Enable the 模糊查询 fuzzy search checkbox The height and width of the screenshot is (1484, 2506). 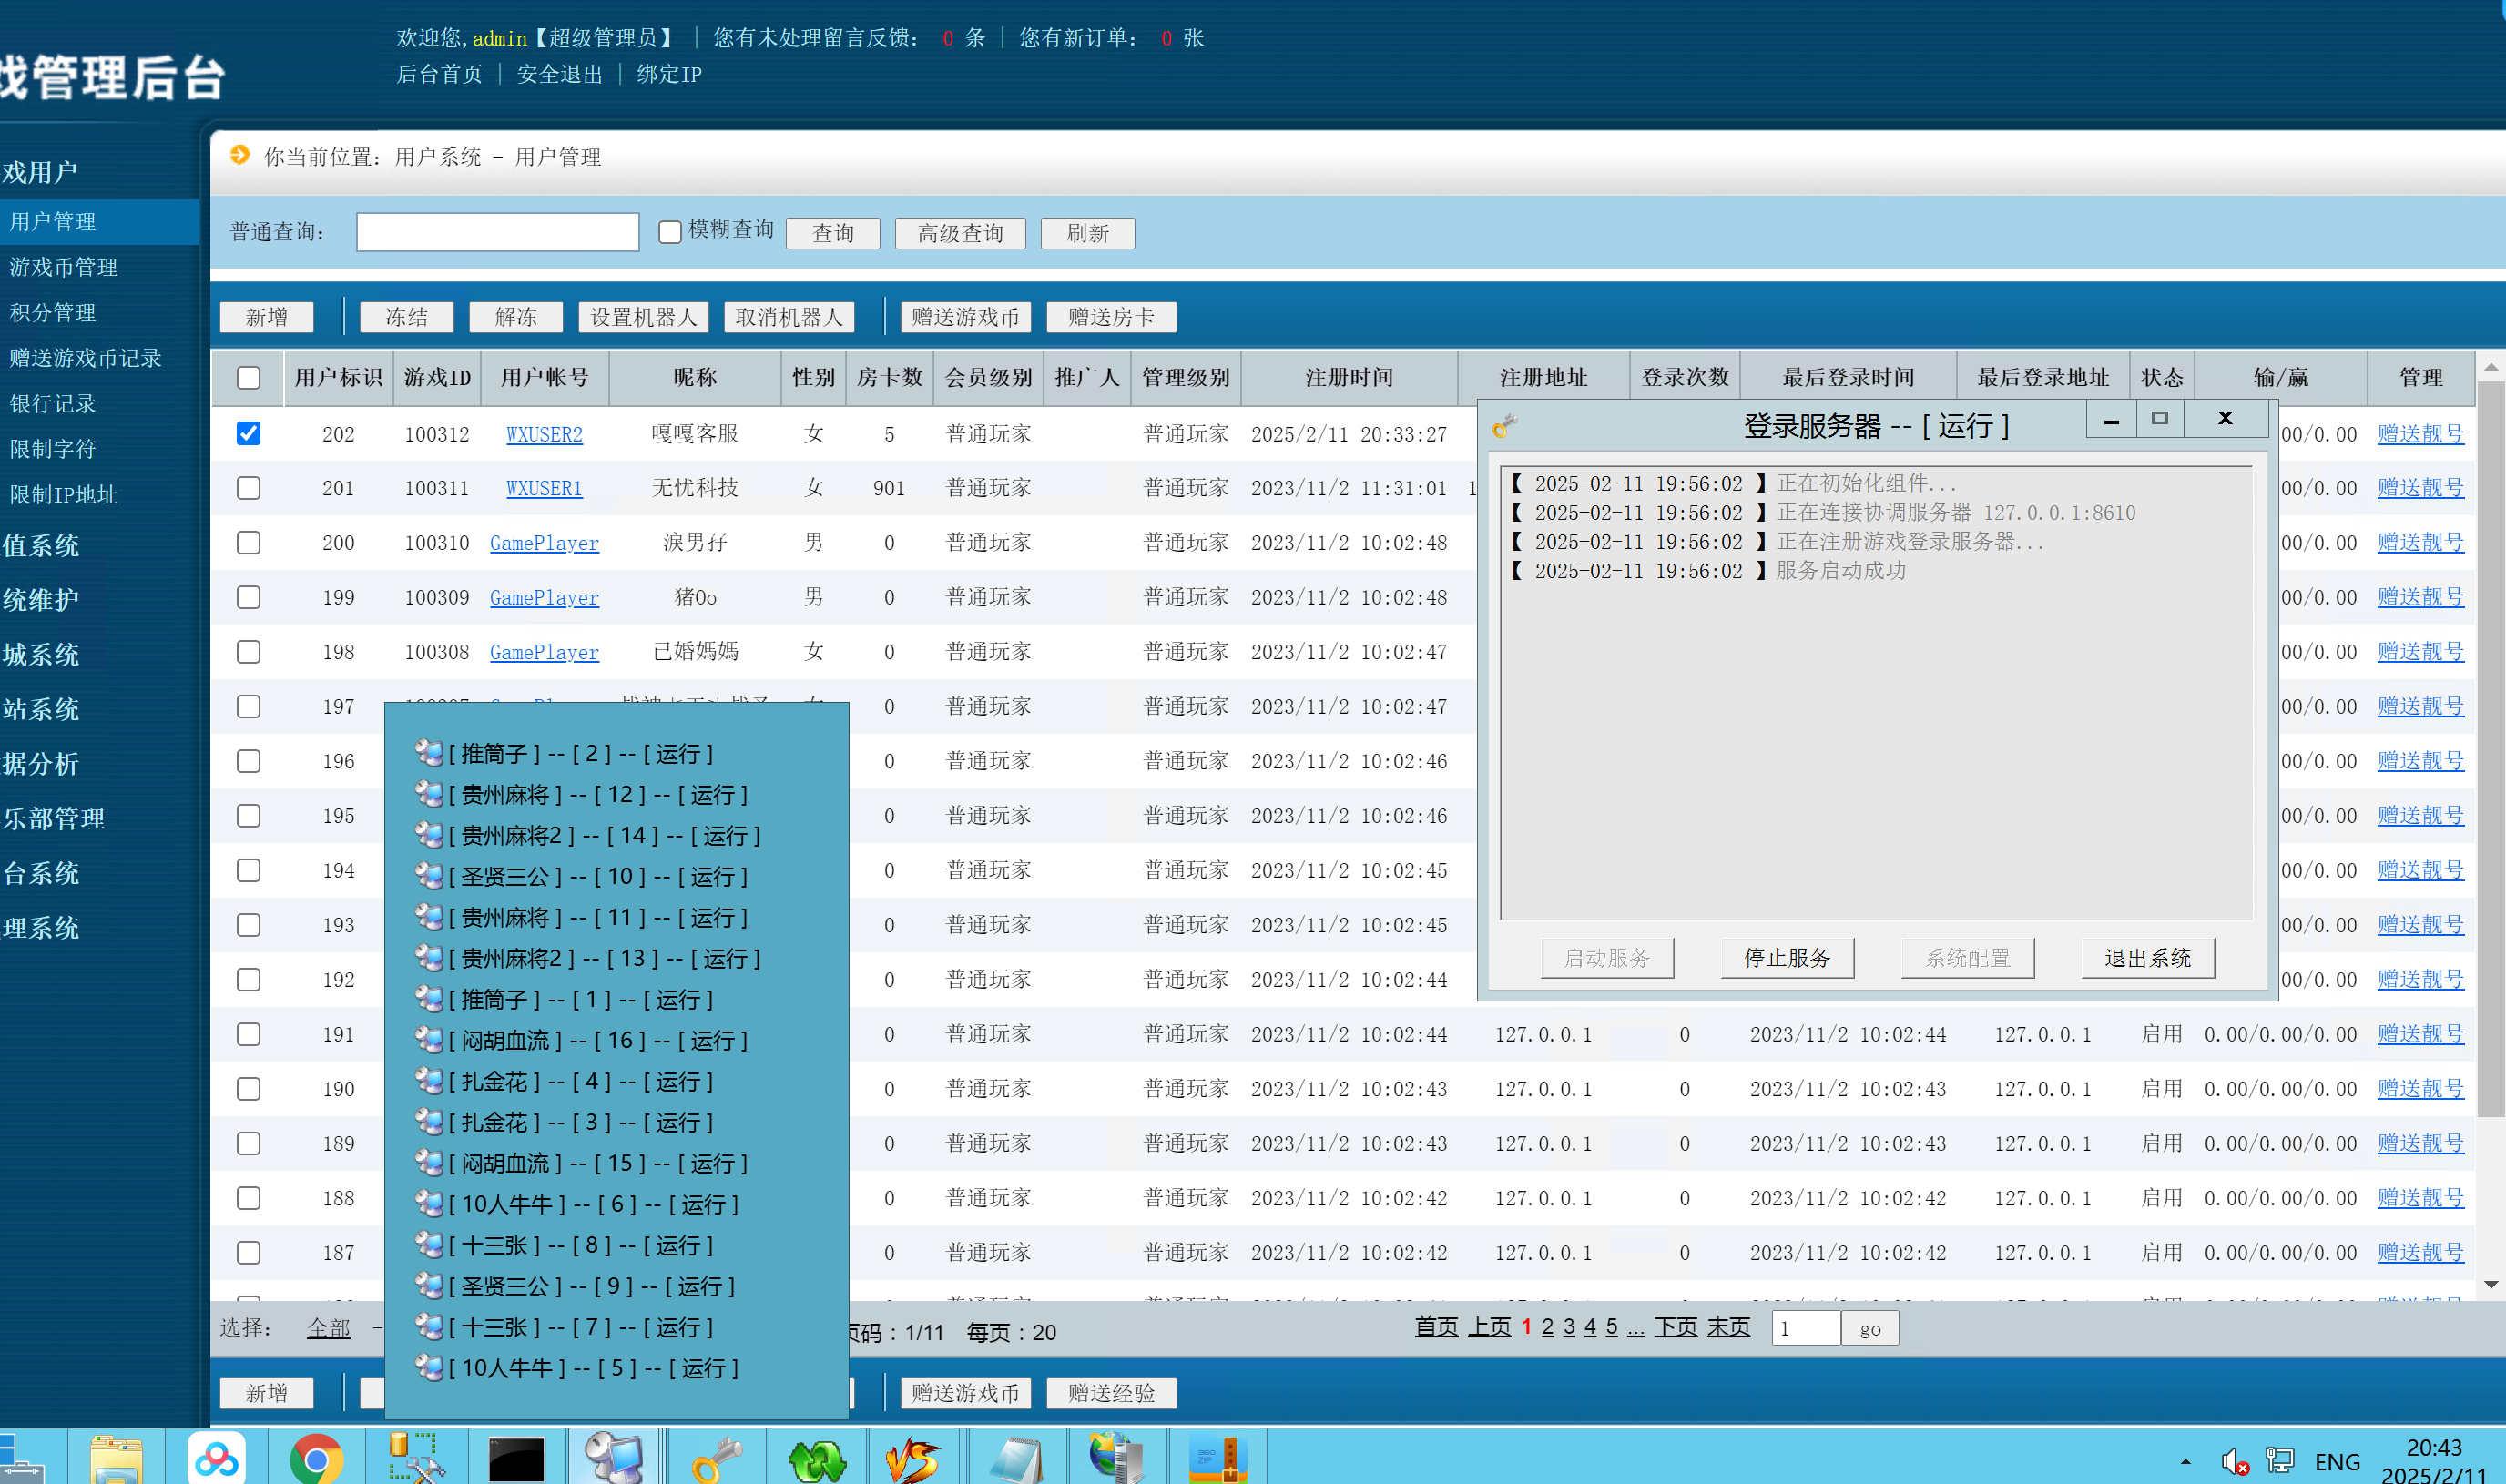(x=670, y=232)
